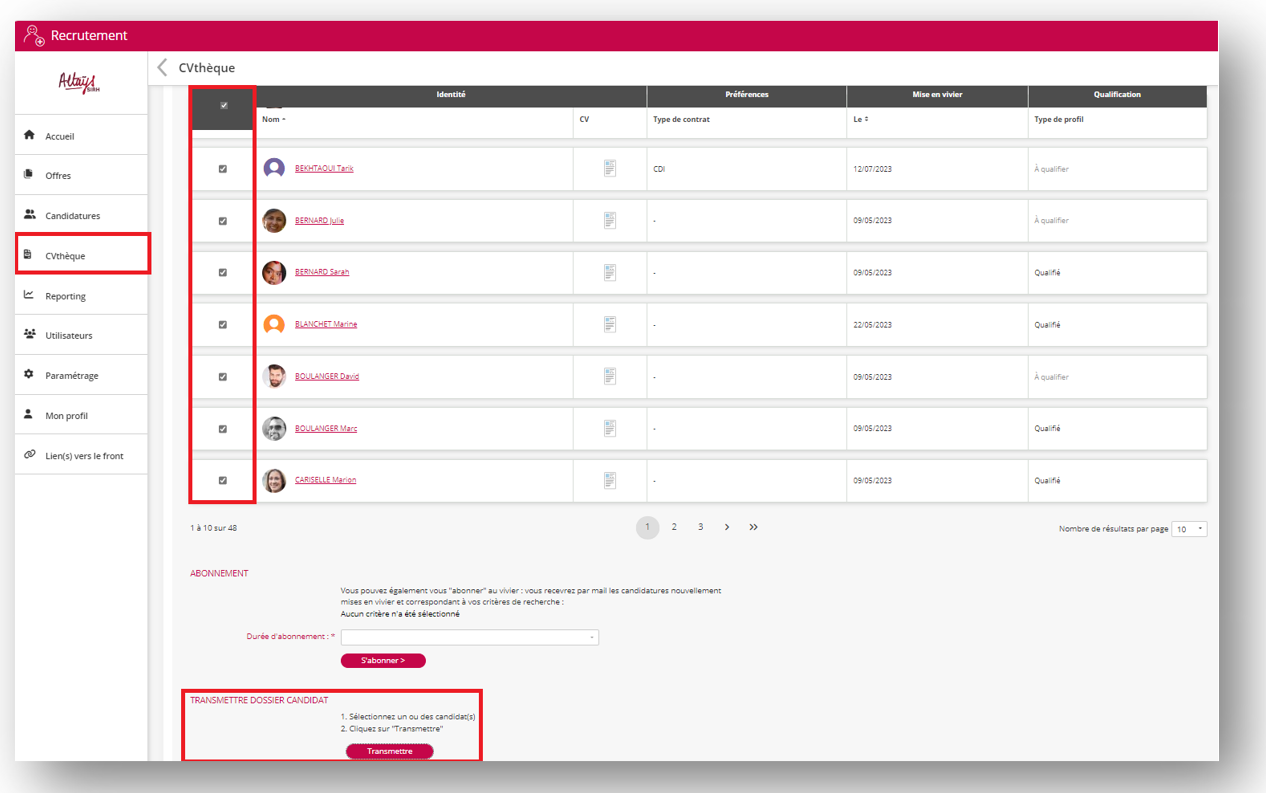The height and width of the screenshot is (793, 1266).
Task: Open Reporting in the sidebar menu
Action: pyautogui.click(x=65, y=296)
